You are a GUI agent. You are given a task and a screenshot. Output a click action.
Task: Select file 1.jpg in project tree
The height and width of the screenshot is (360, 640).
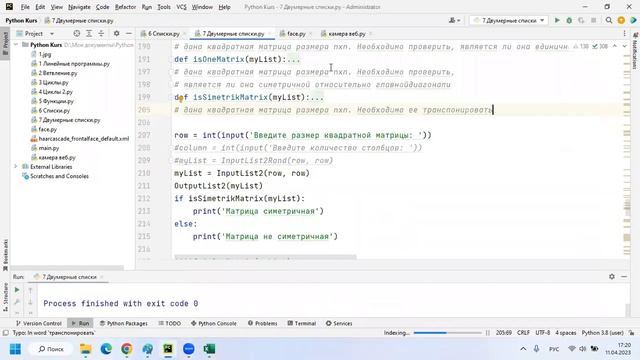41,54
